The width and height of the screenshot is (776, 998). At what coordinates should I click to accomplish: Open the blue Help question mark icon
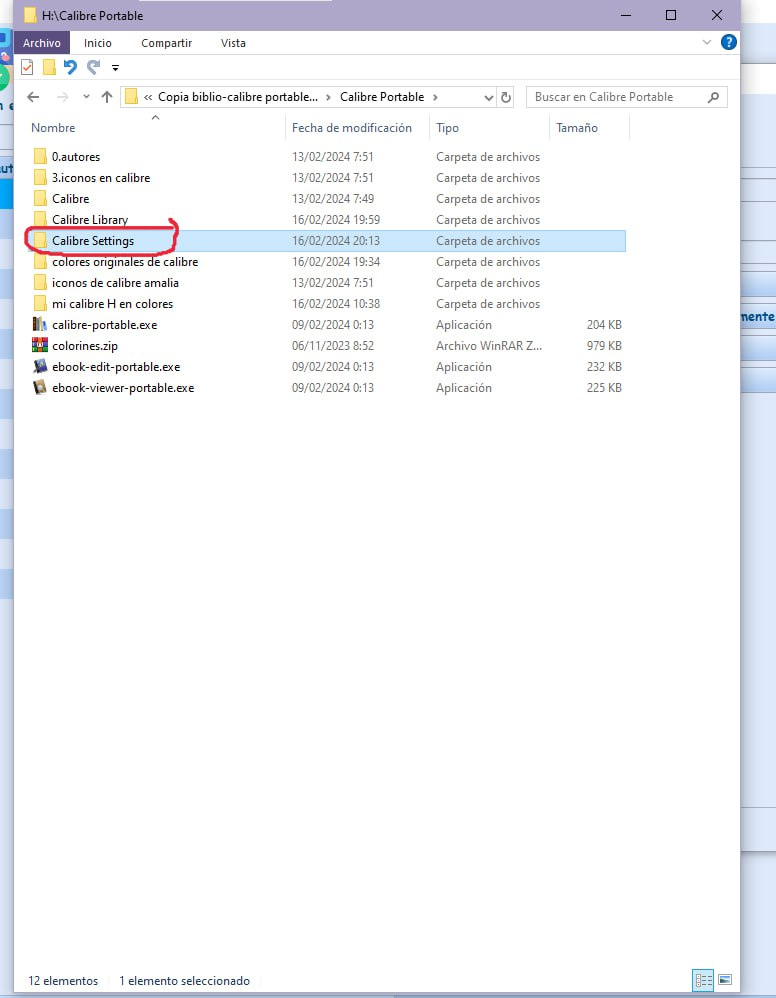728,43
